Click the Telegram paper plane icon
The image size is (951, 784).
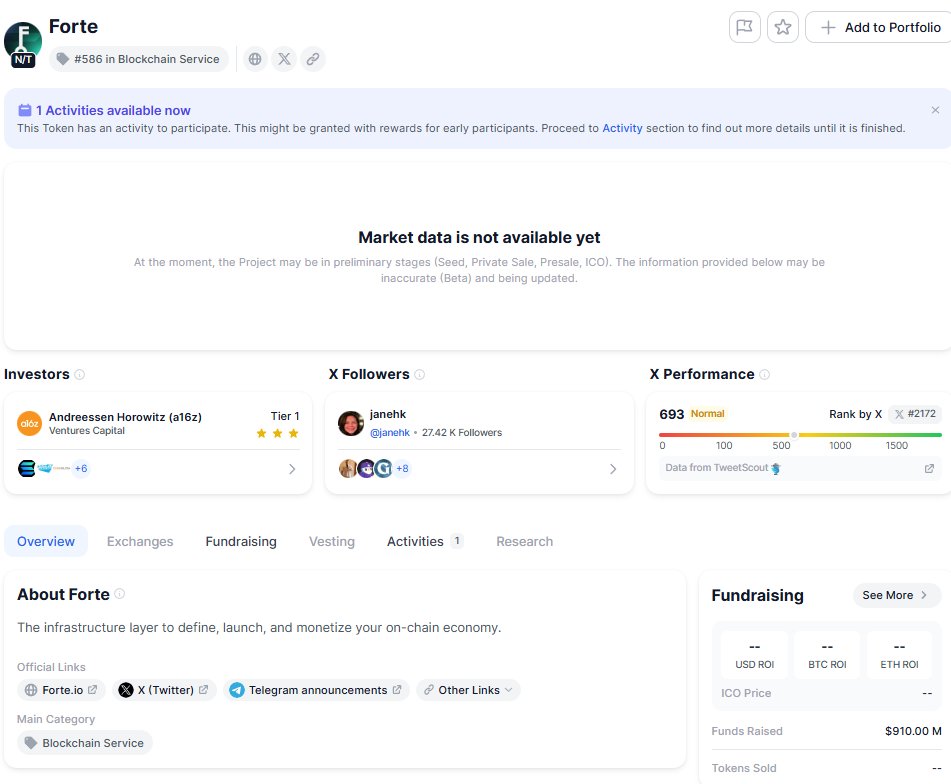[x=237, y=690]
